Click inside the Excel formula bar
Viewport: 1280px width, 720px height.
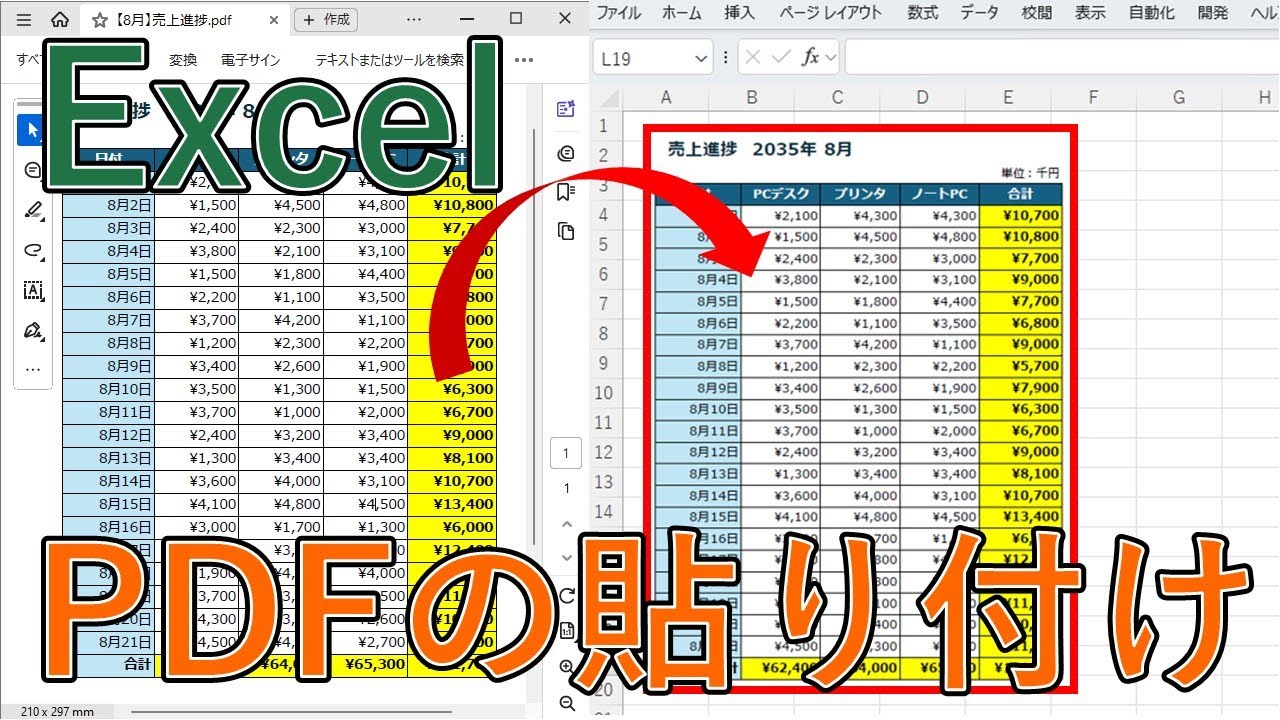pos(1062,58)
